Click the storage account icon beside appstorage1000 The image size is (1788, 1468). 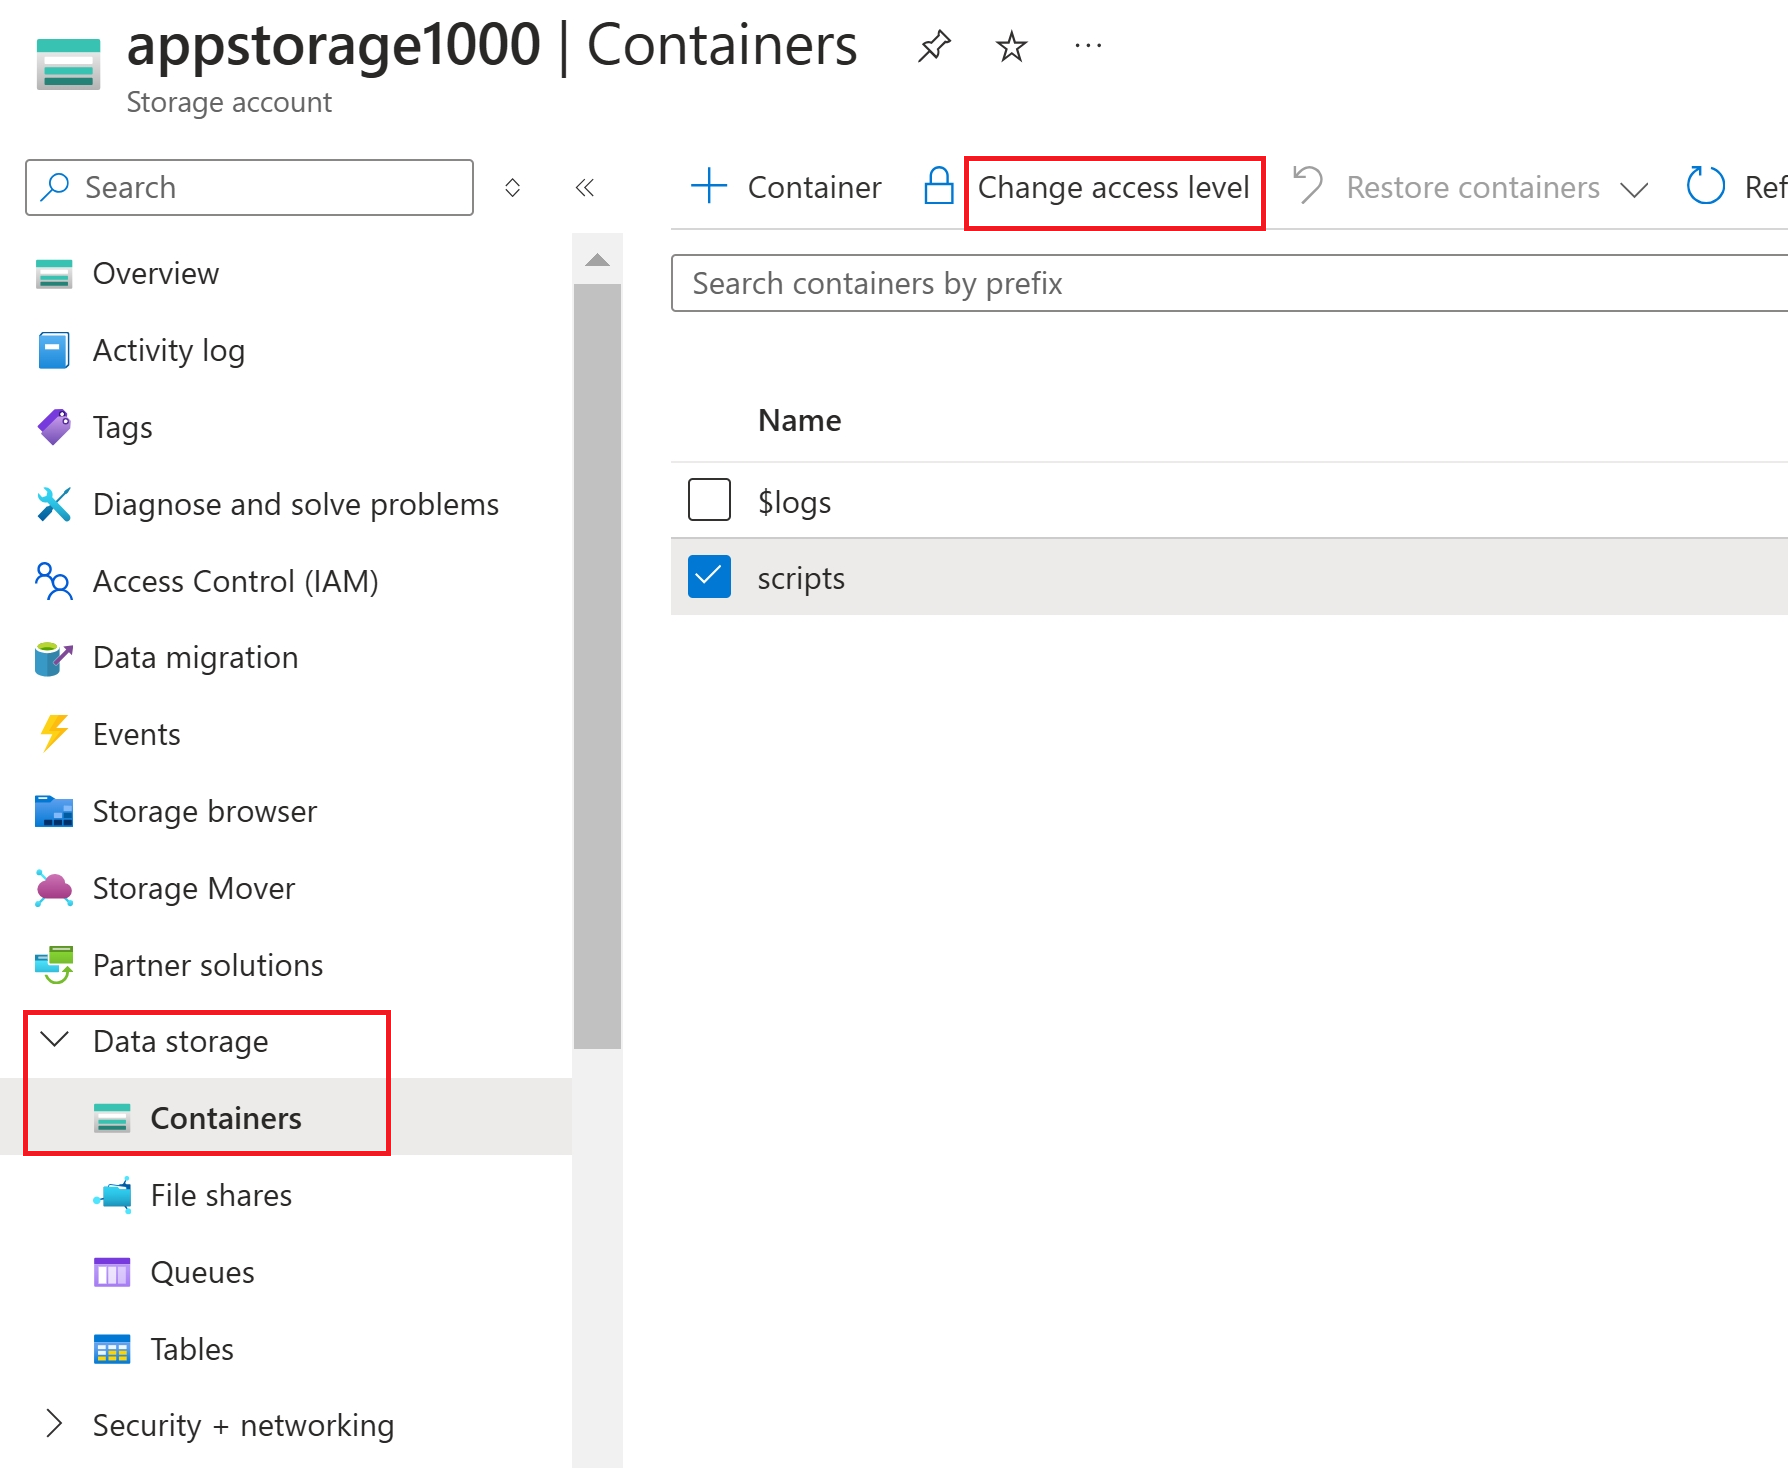point(68,64)
